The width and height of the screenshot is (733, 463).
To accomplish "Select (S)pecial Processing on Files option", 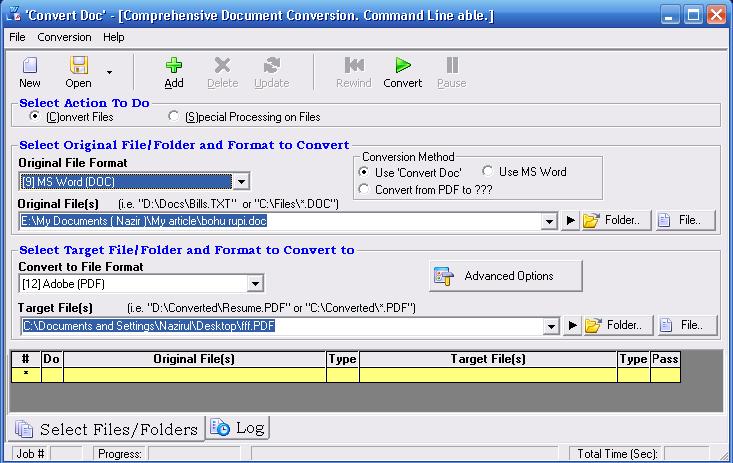I will point(173,116).
